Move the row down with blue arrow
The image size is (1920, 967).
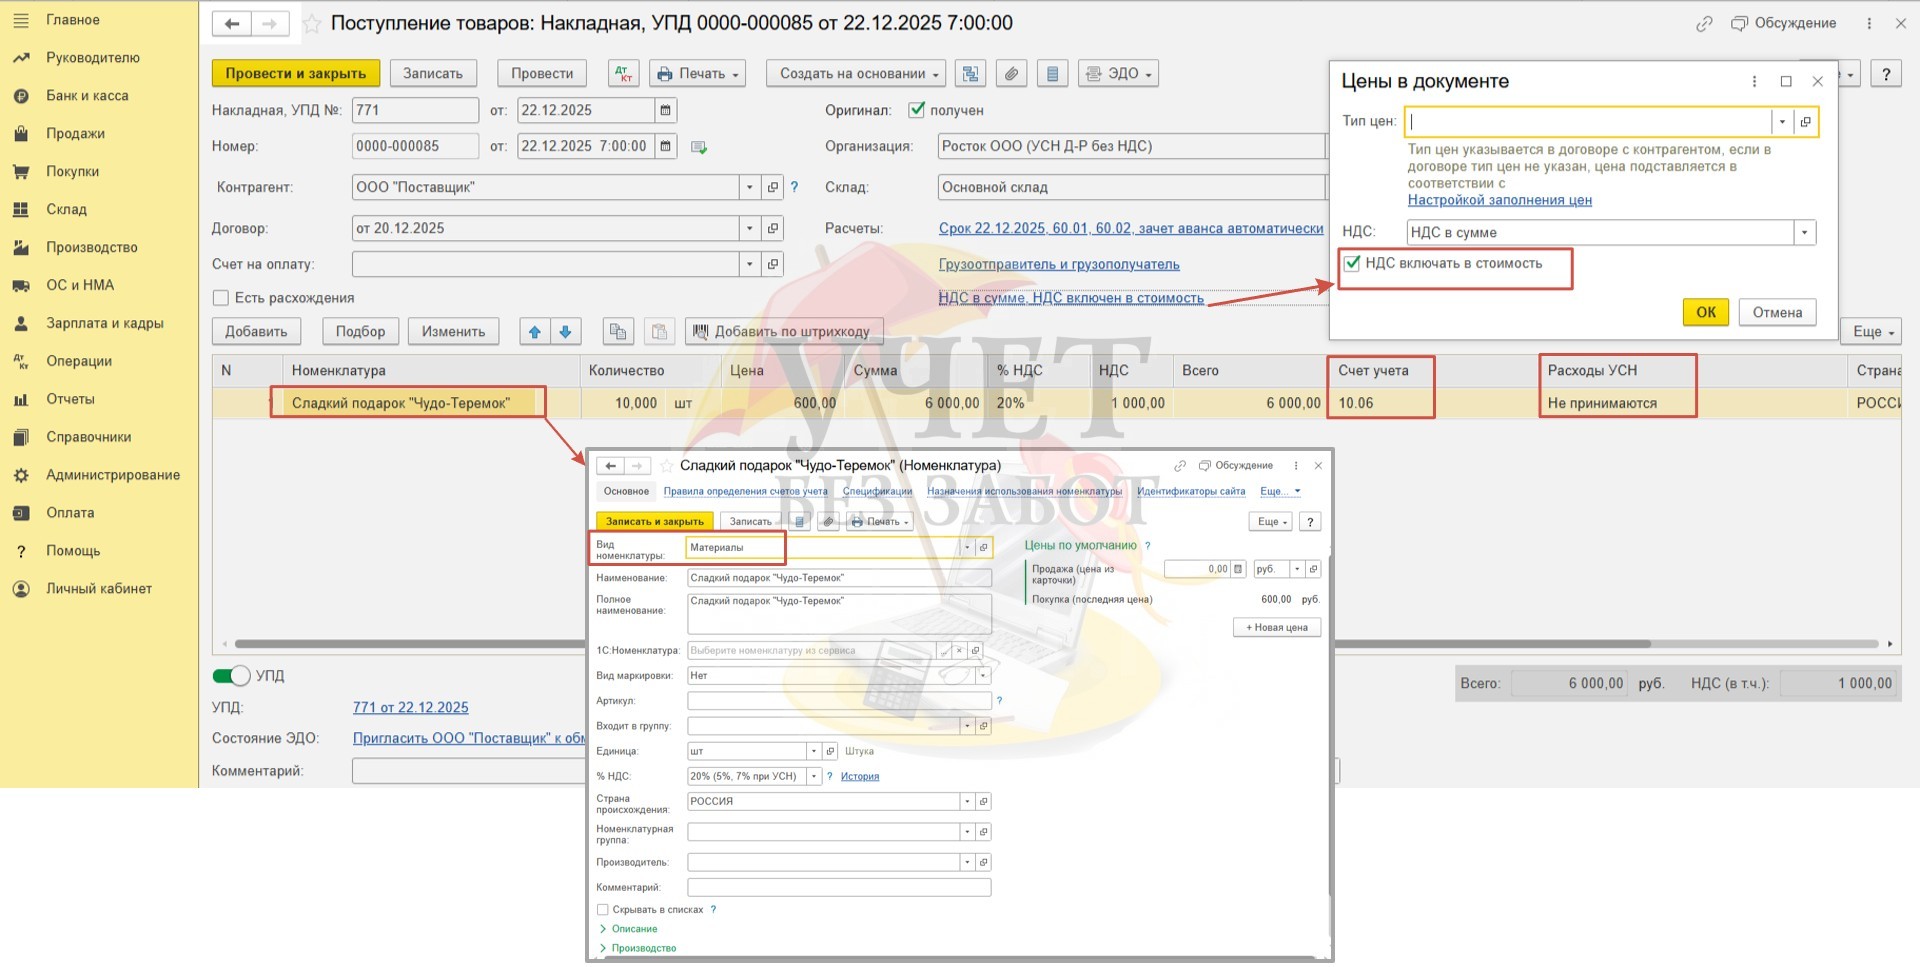[x=565, y=332]
